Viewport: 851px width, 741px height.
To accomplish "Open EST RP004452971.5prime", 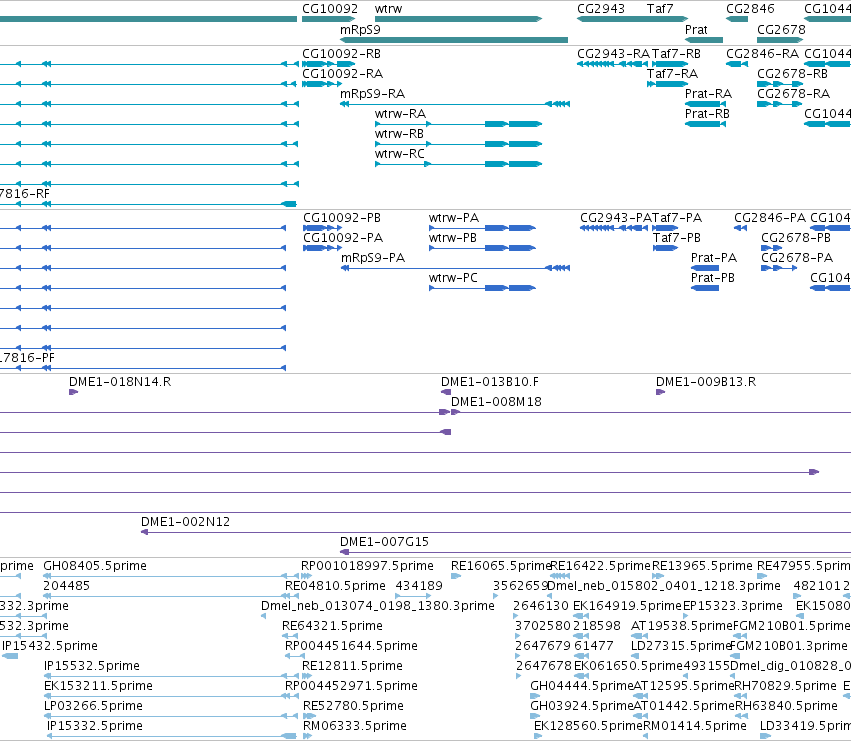I will (351, 686).
